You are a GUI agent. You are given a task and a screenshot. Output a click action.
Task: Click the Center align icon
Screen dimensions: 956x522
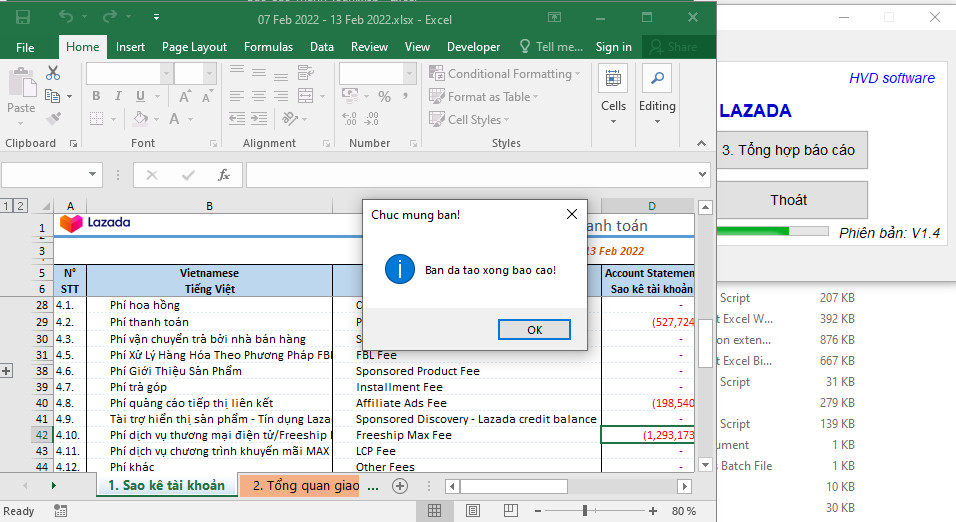pyautogui.click(x=259, y=96)
